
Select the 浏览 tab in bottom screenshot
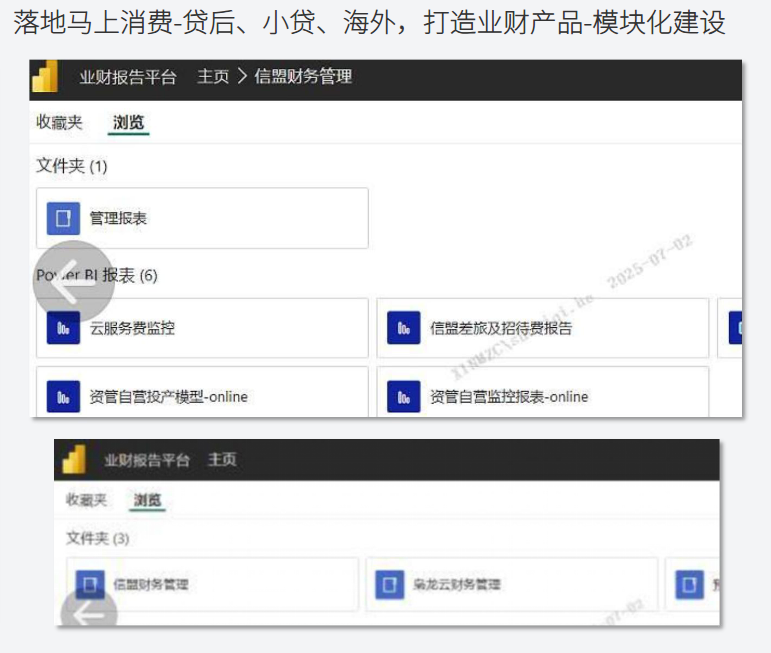pyautogui.click(x=147, y=500)
